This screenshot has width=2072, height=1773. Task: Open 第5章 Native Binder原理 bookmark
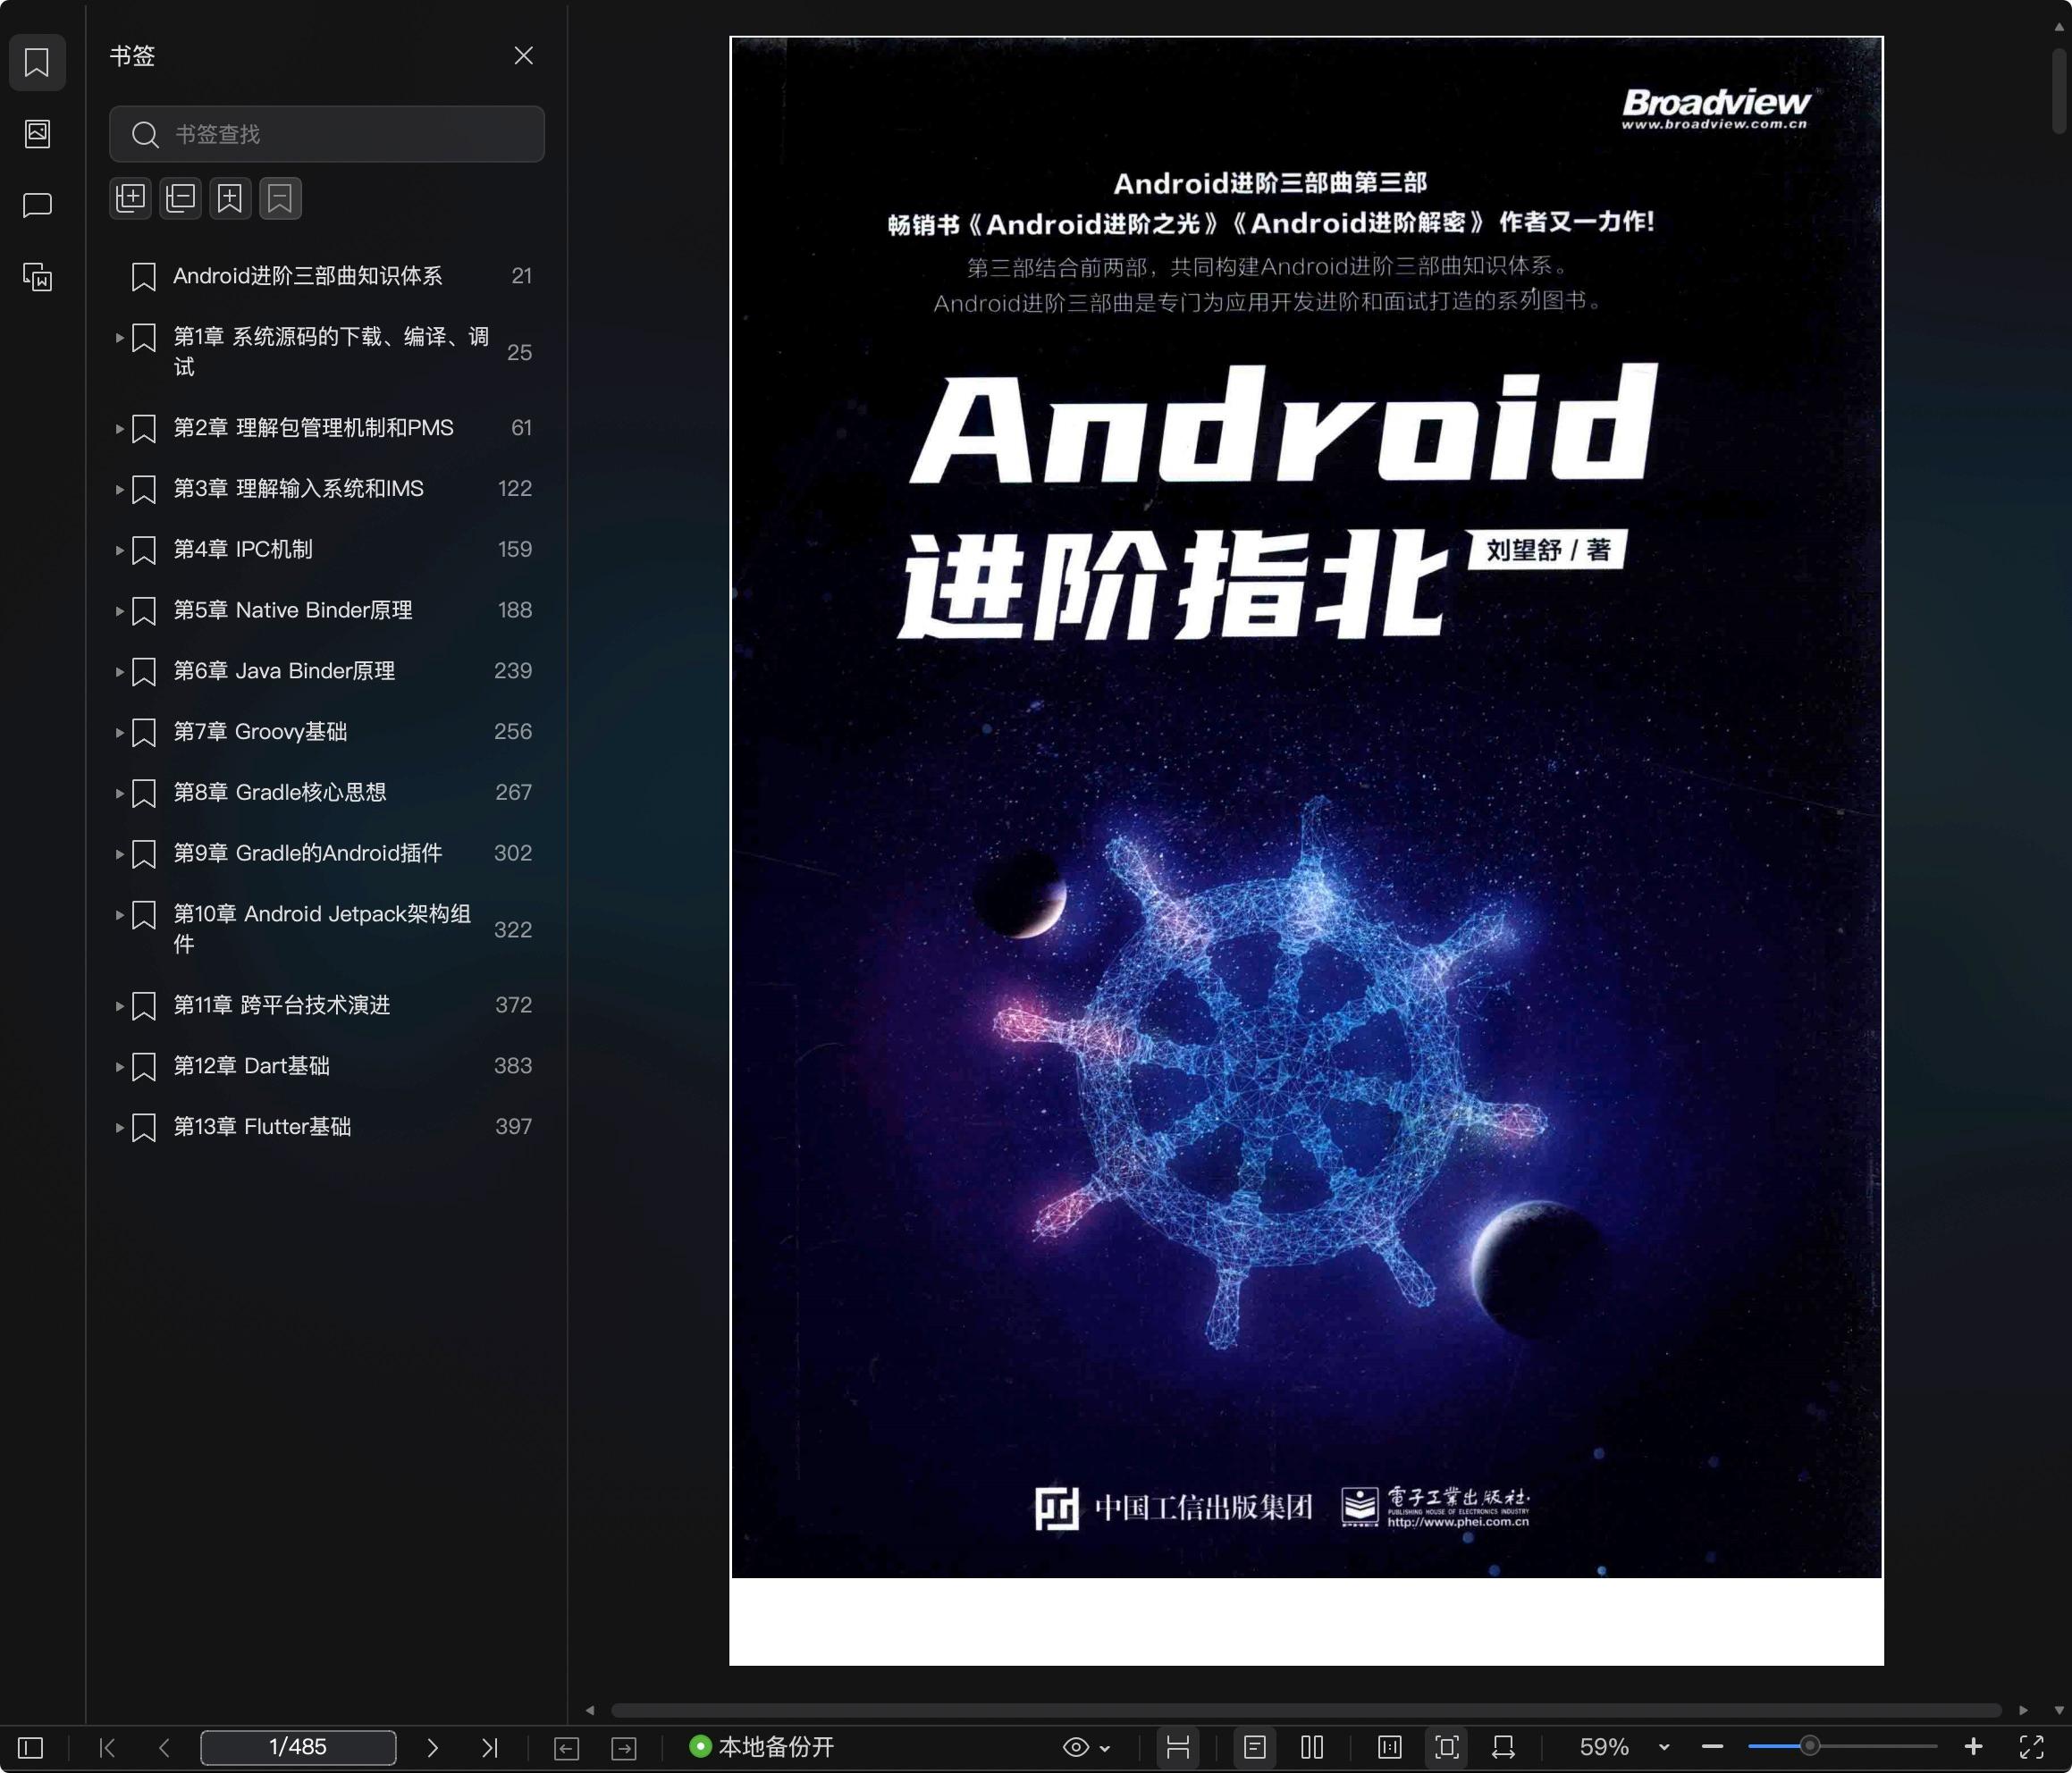293,610
